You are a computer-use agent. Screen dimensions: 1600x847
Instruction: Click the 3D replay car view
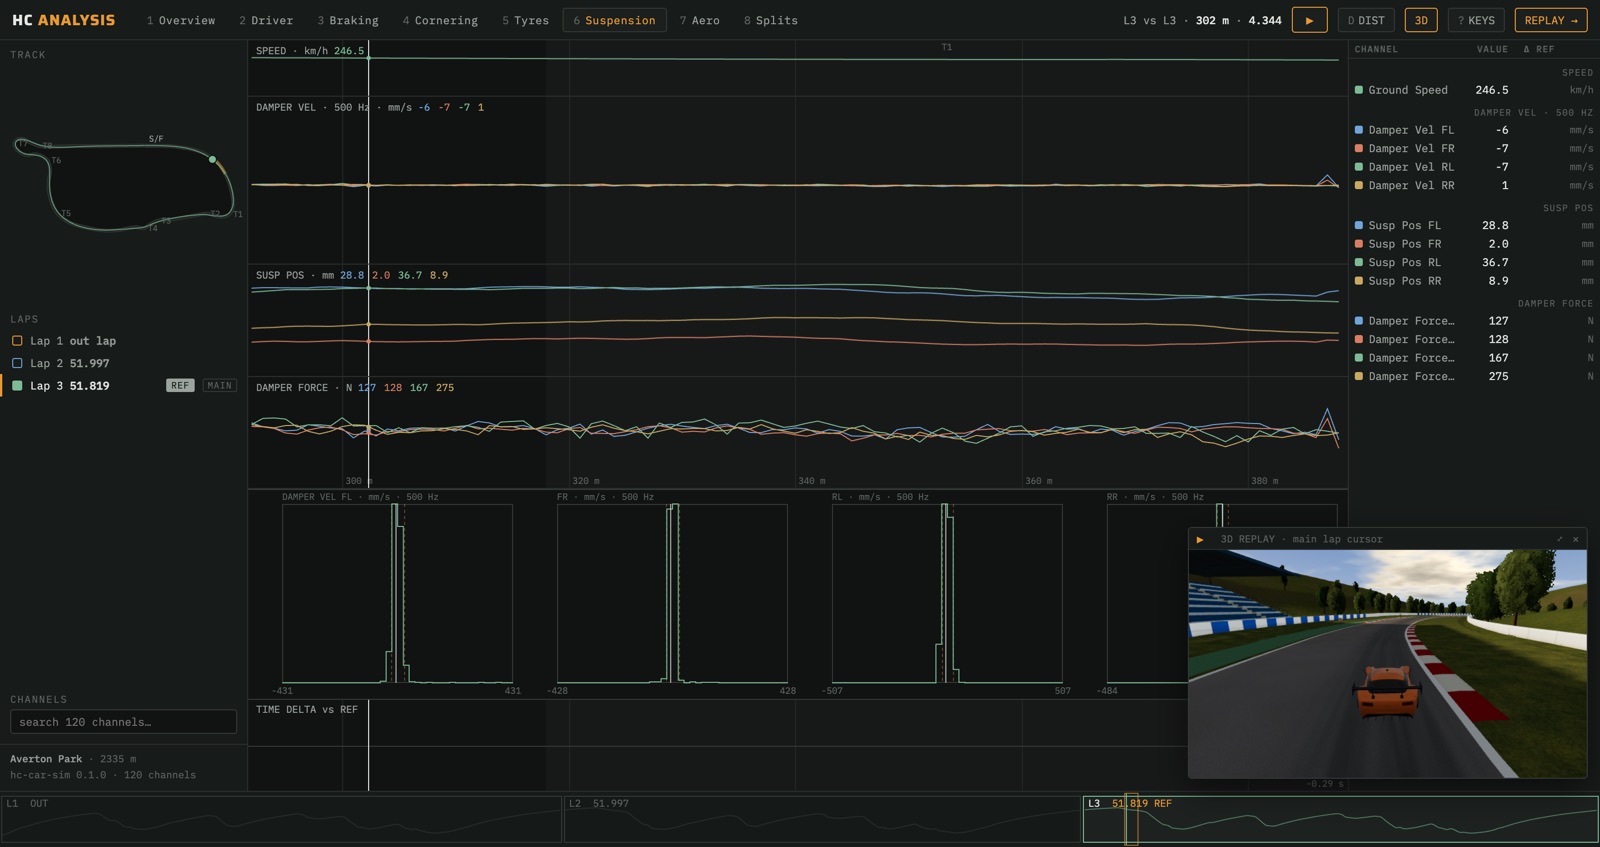pos(1387,663)
